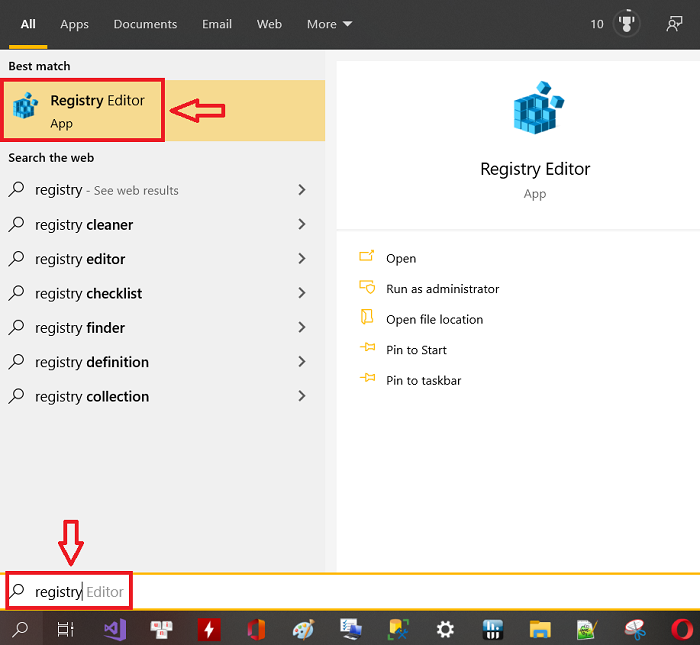
Task: Select 'registry - See web results' suggestion
Action: tap(162, 190)
